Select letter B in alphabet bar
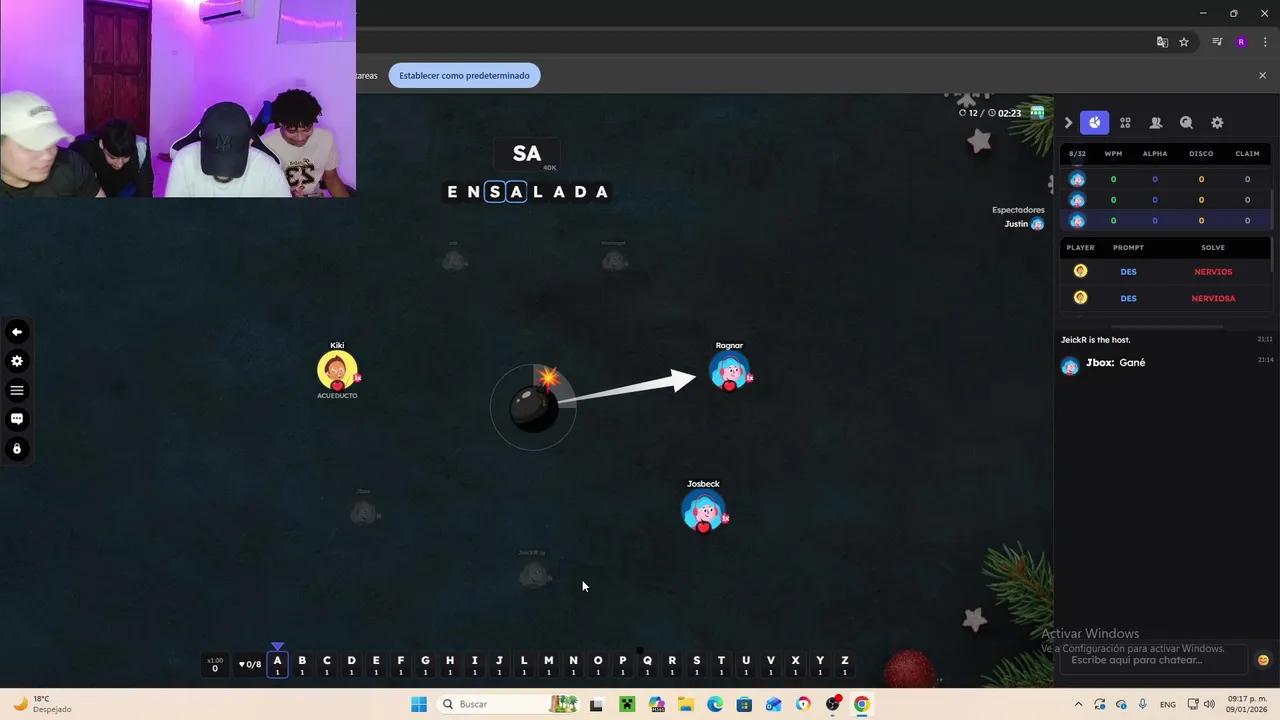The image size is (1280, 720). coord(302,664)
